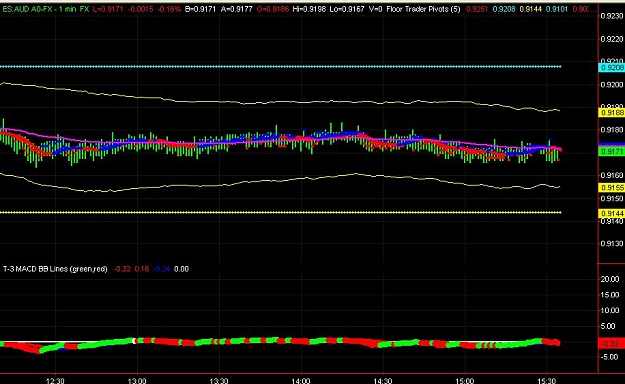Click the bid value B=0.9171
625x384 pixels.
[200, 8]
